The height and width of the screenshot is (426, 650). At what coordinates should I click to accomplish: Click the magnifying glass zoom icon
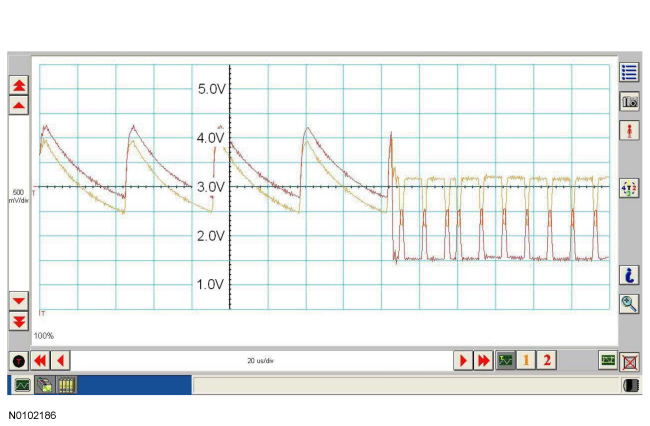(x=629, y=304)
